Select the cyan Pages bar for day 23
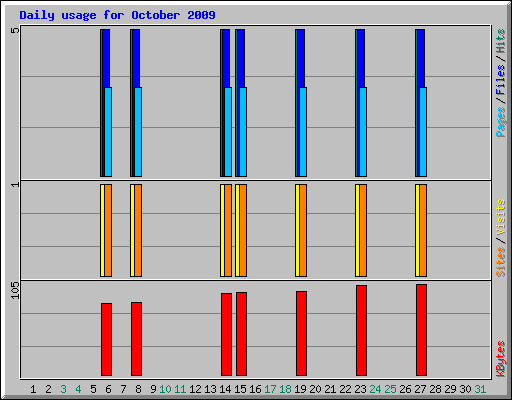Viewport: 512px width, 400px height. (x=363, y=132)
